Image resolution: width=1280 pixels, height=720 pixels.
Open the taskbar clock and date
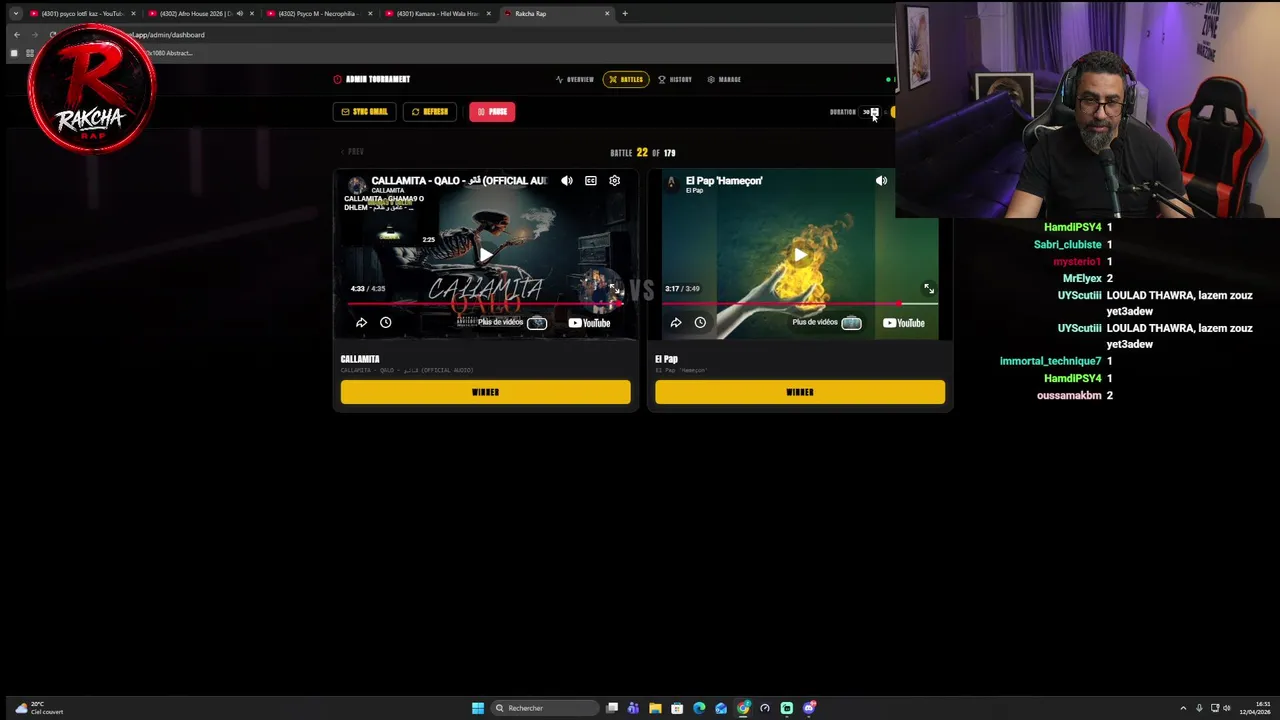[x=1256, y=708]
